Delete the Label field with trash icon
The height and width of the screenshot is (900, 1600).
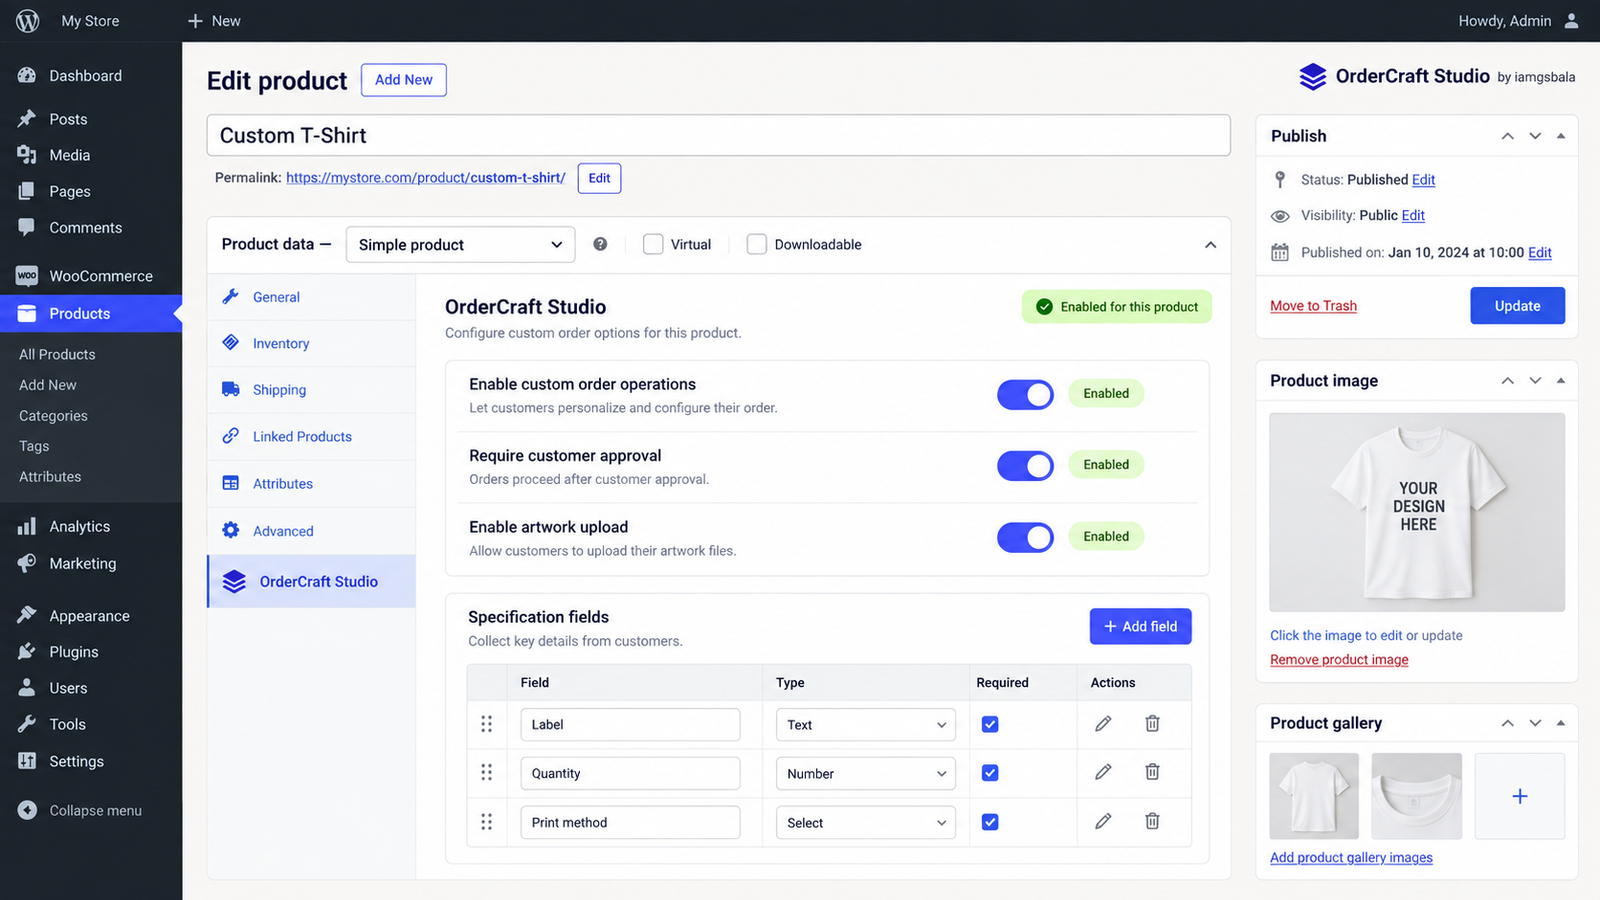pos(1152,723)
